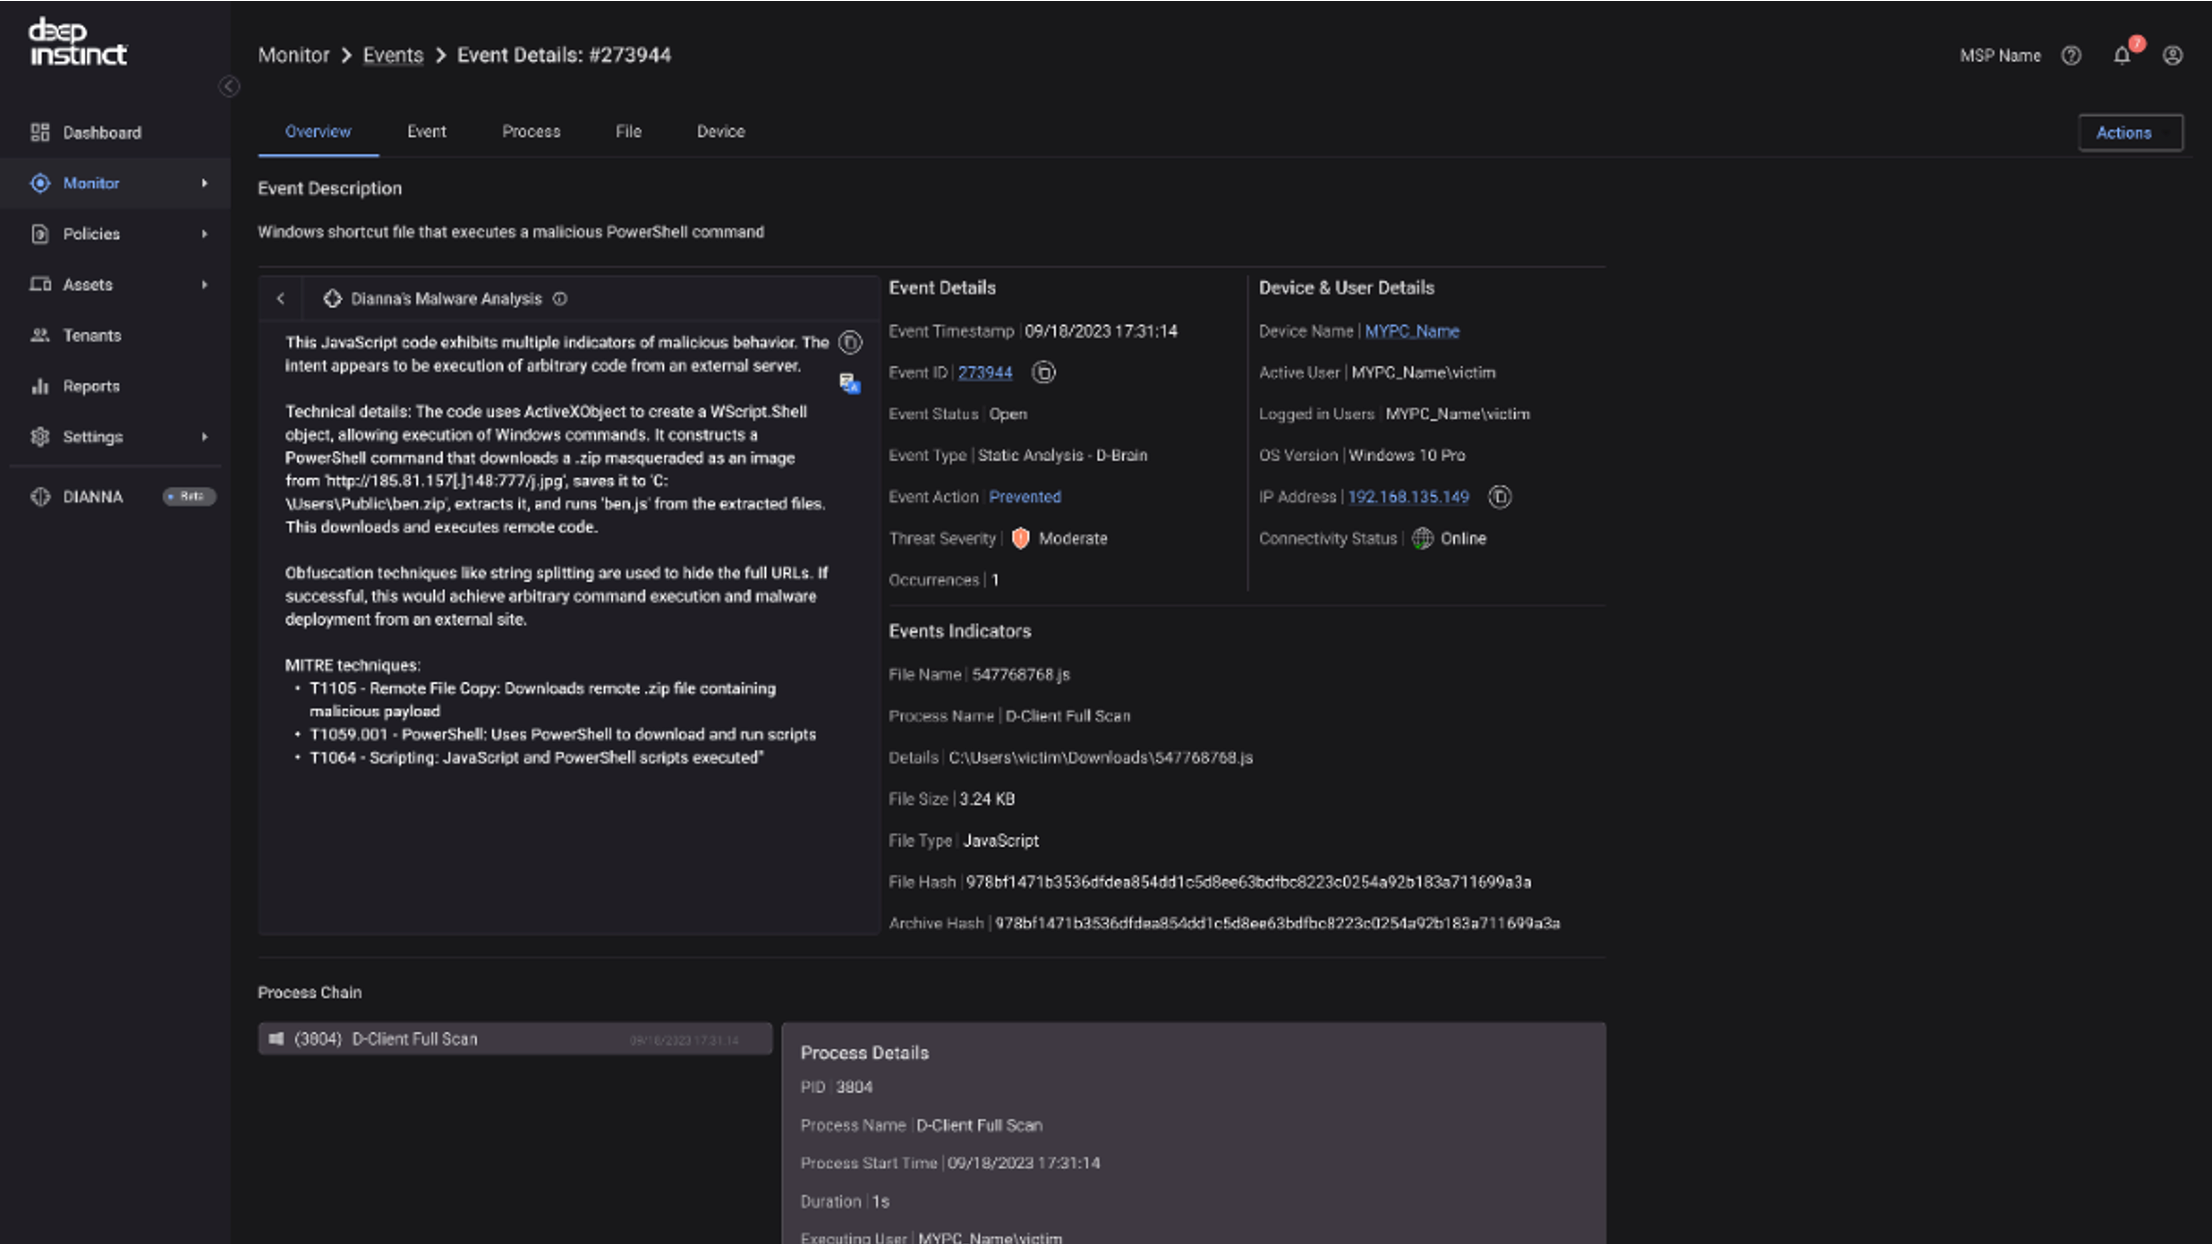This screenshot has width=2212, height=1244.
Task: Switch to the File tab
Action: pos(628,132)
